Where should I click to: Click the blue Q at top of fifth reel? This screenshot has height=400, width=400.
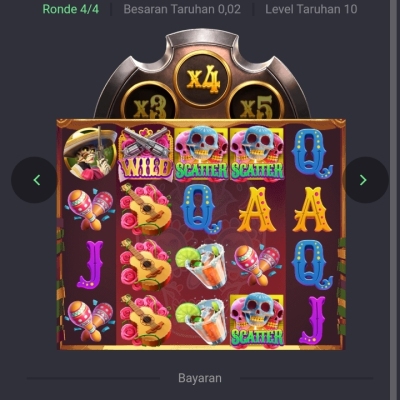(312, 154)
